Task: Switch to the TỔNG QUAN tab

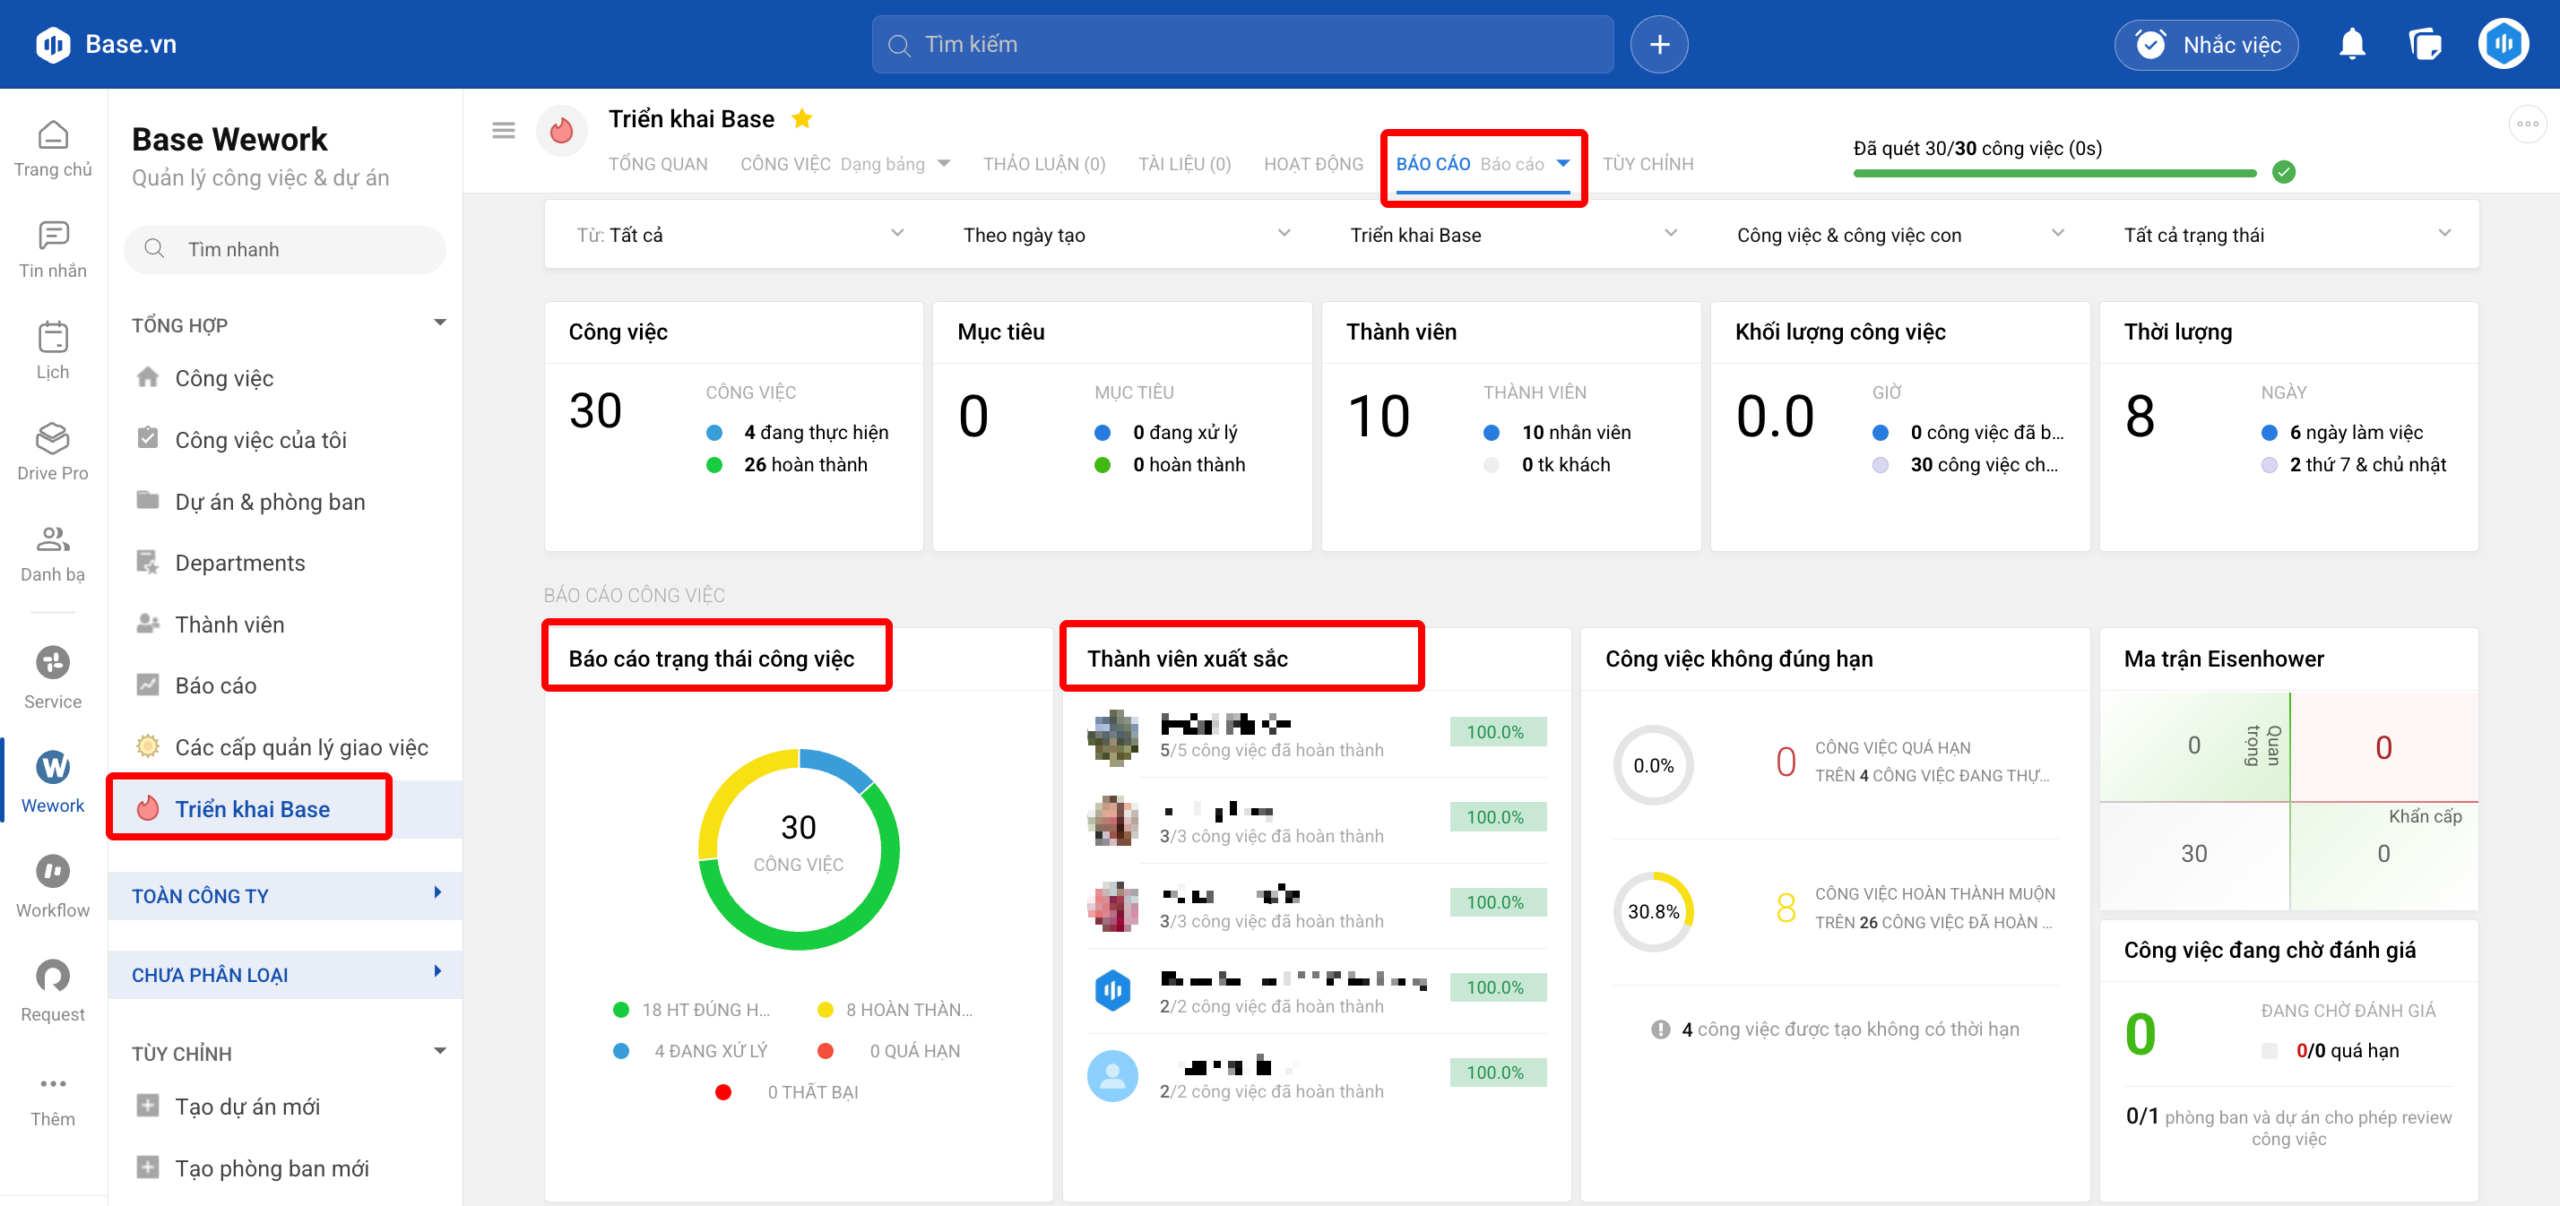Action: pyautogui.click(x=658, y=164)
